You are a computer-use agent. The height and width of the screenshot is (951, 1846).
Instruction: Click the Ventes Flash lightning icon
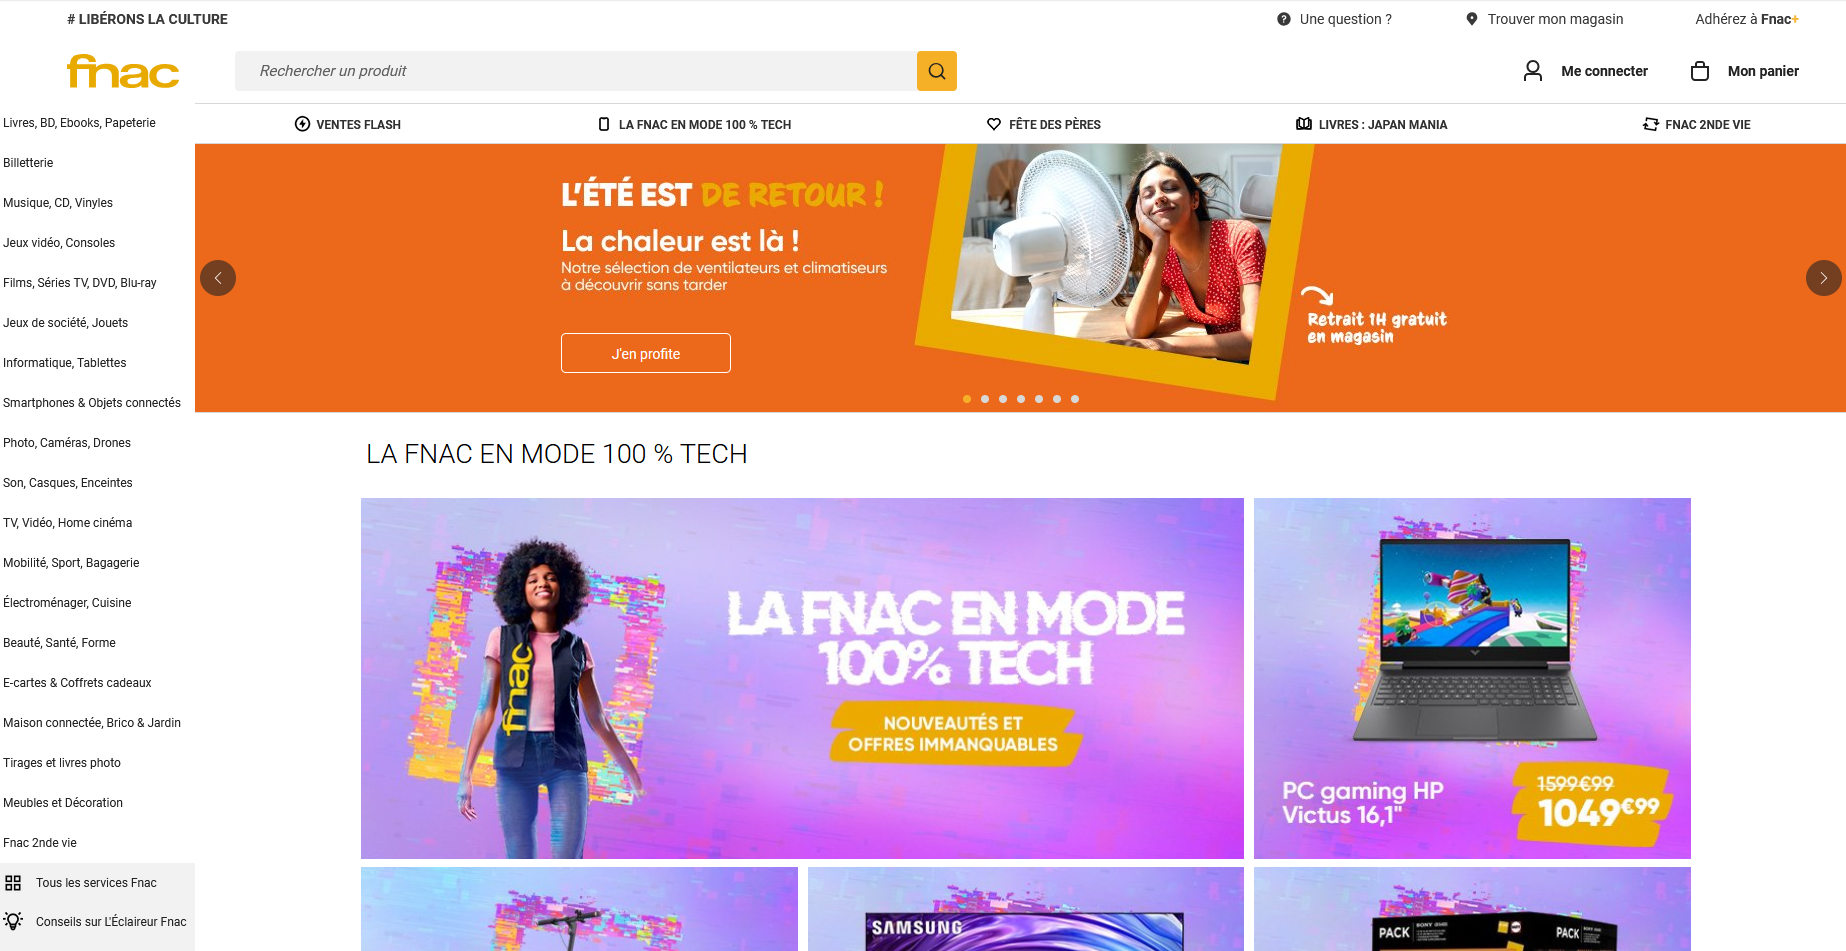[302, 124]
